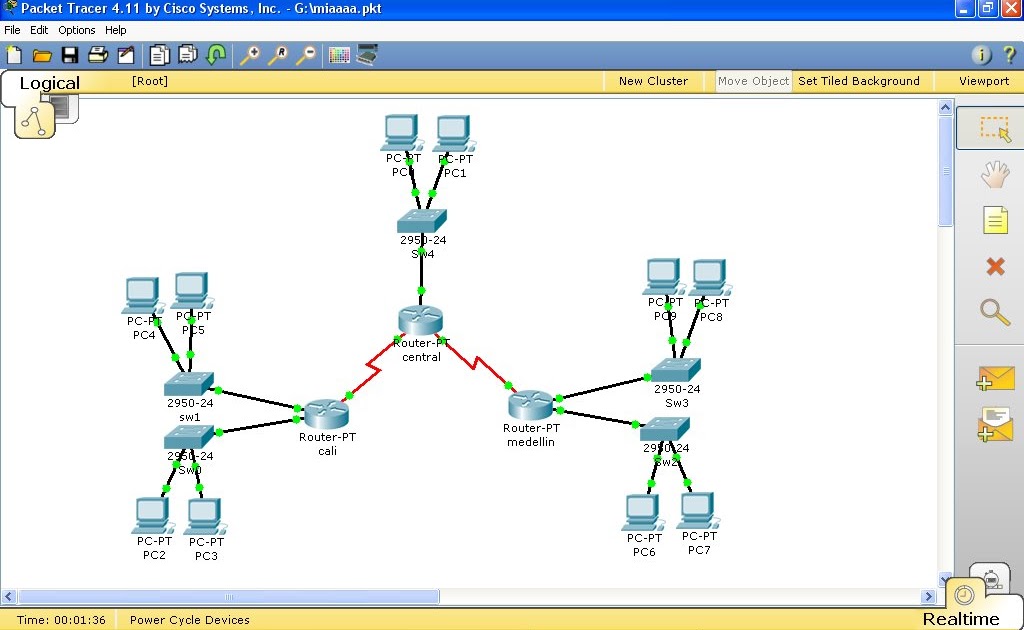Choose the Delete tool in the right sidebar
Viewport: 1024px width, 630px height.
(995, 266)
